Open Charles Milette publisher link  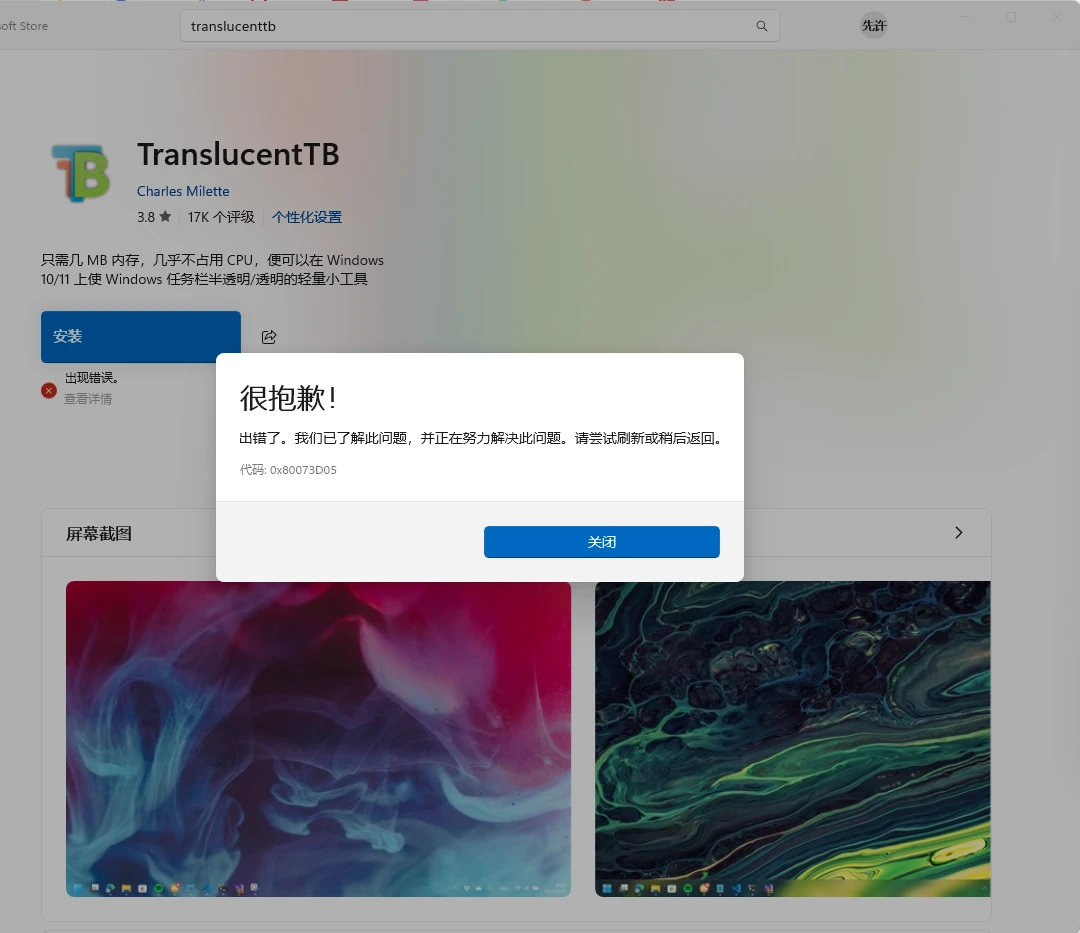(183, 191)
